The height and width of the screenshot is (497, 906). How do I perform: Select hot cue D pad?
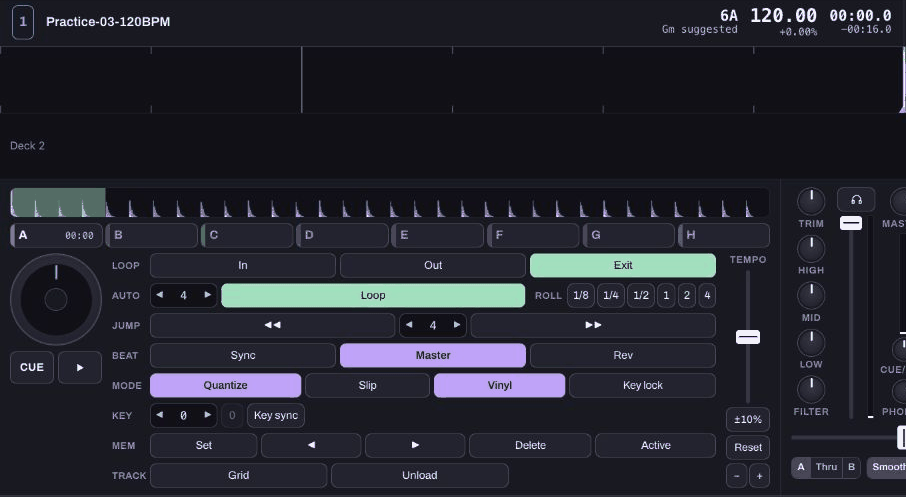point(343,235)
